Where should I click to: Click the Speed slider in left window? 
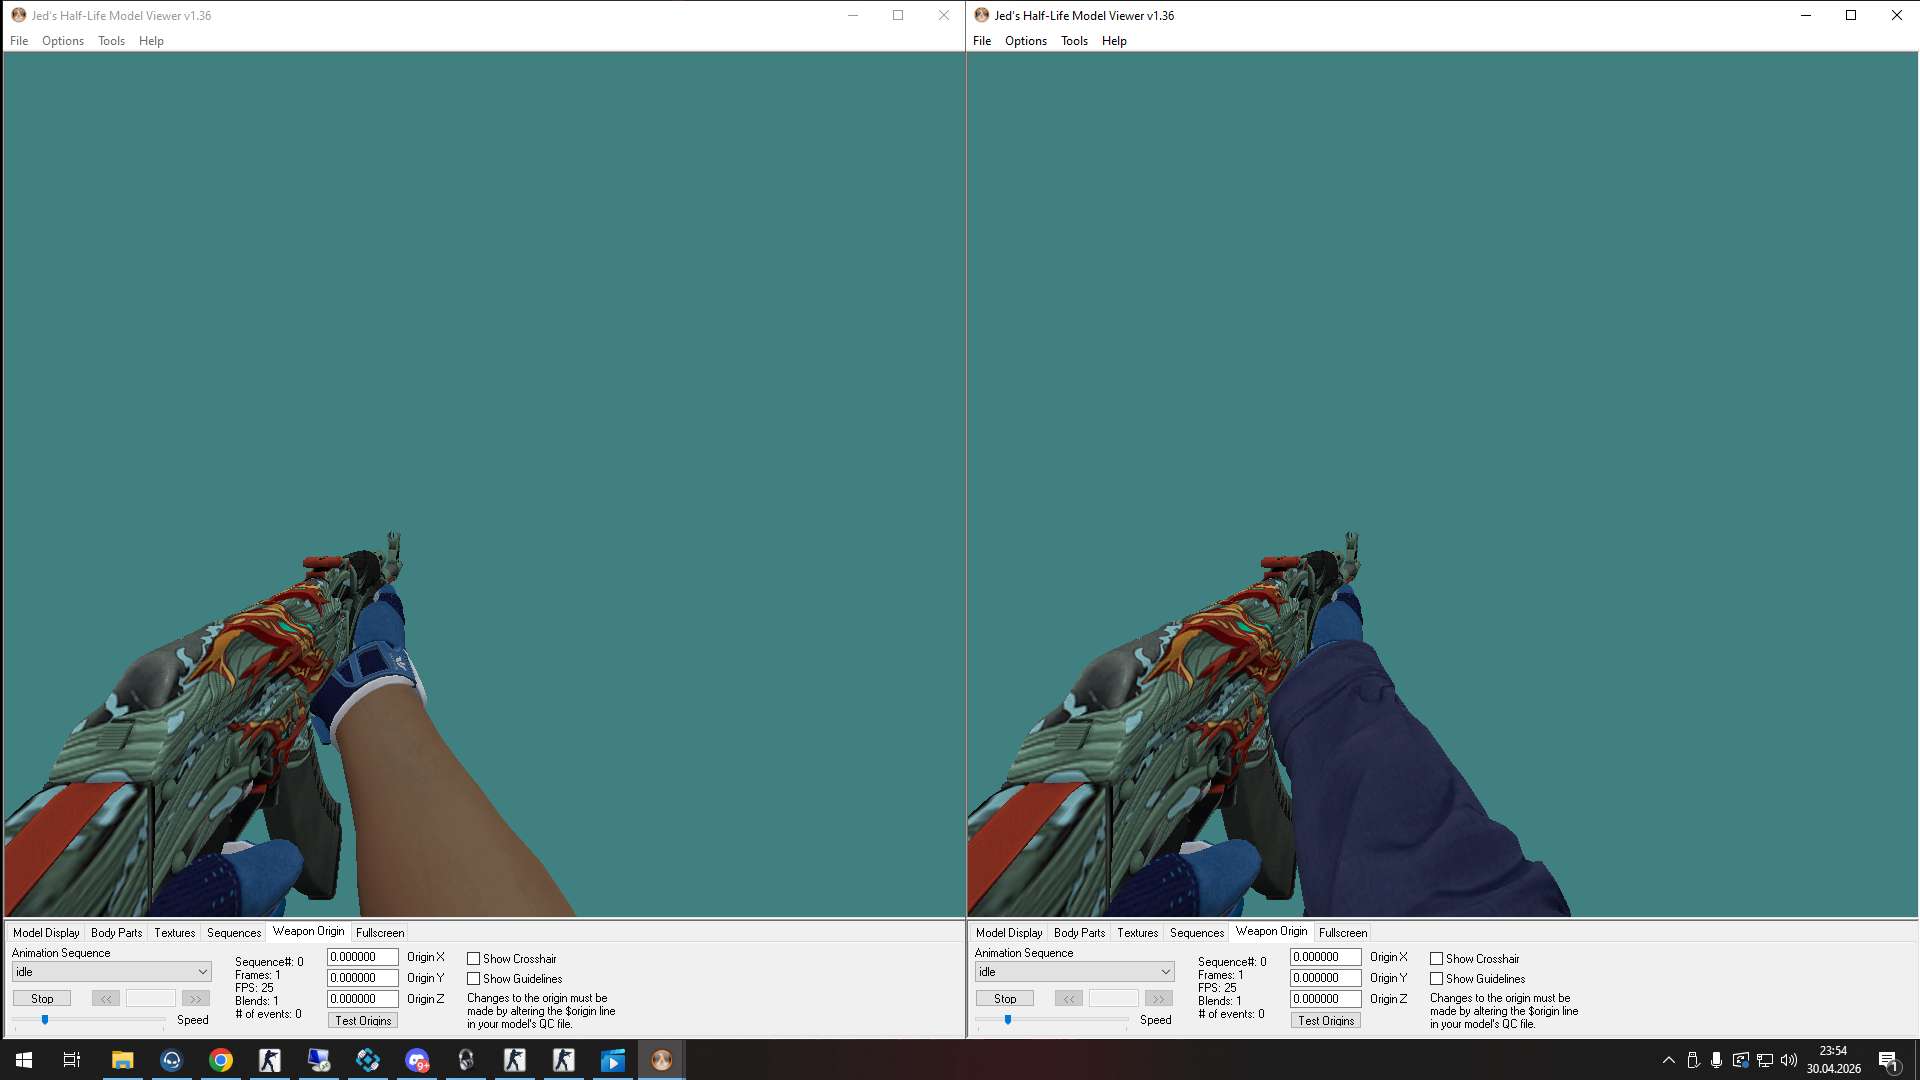click(89, 1020)
